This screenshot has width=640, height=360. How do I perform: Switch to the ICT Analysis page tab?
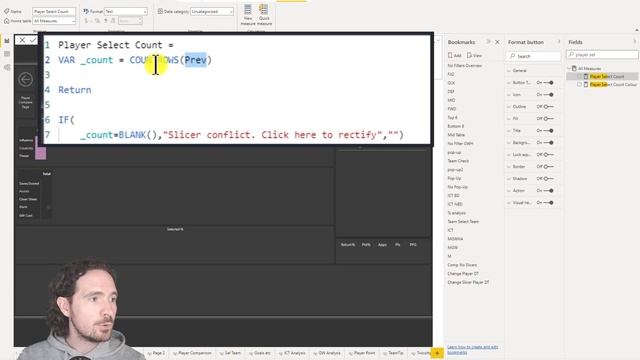pyautogui.click(x=292, y=353)
